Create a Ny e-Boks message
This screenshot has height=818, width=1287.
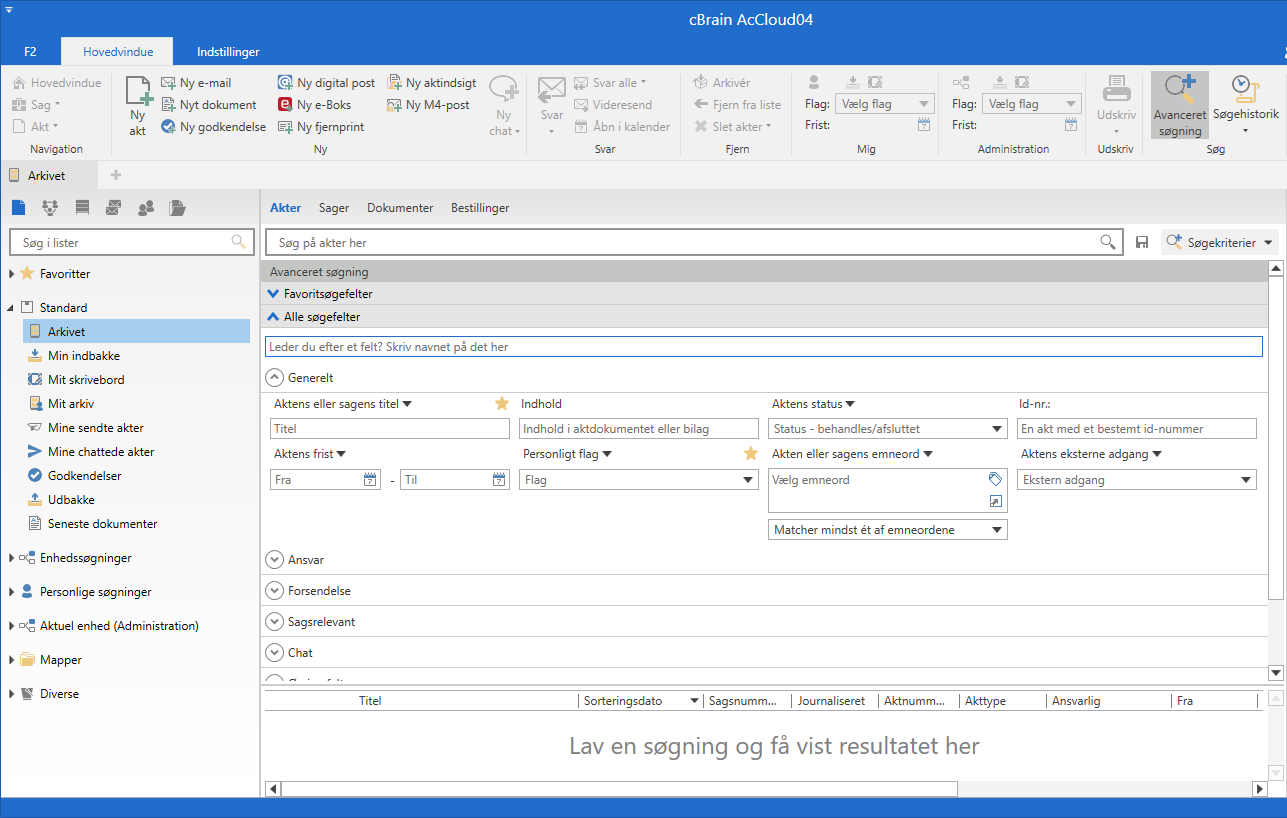pos(314,105)
